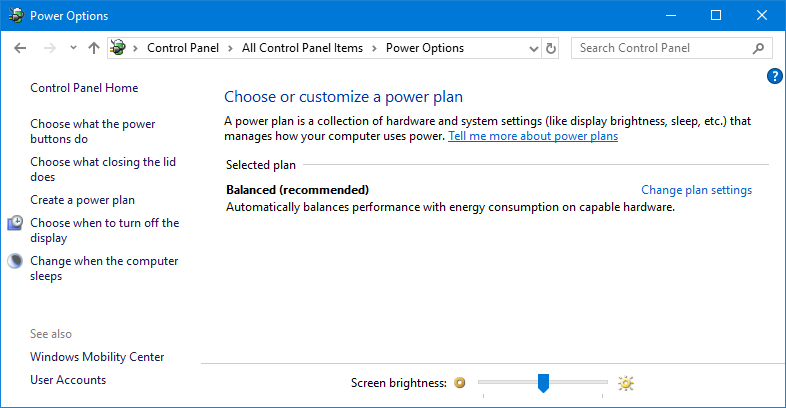Open Create a power plan
The image size is (786, 408).
click(82, 200)
